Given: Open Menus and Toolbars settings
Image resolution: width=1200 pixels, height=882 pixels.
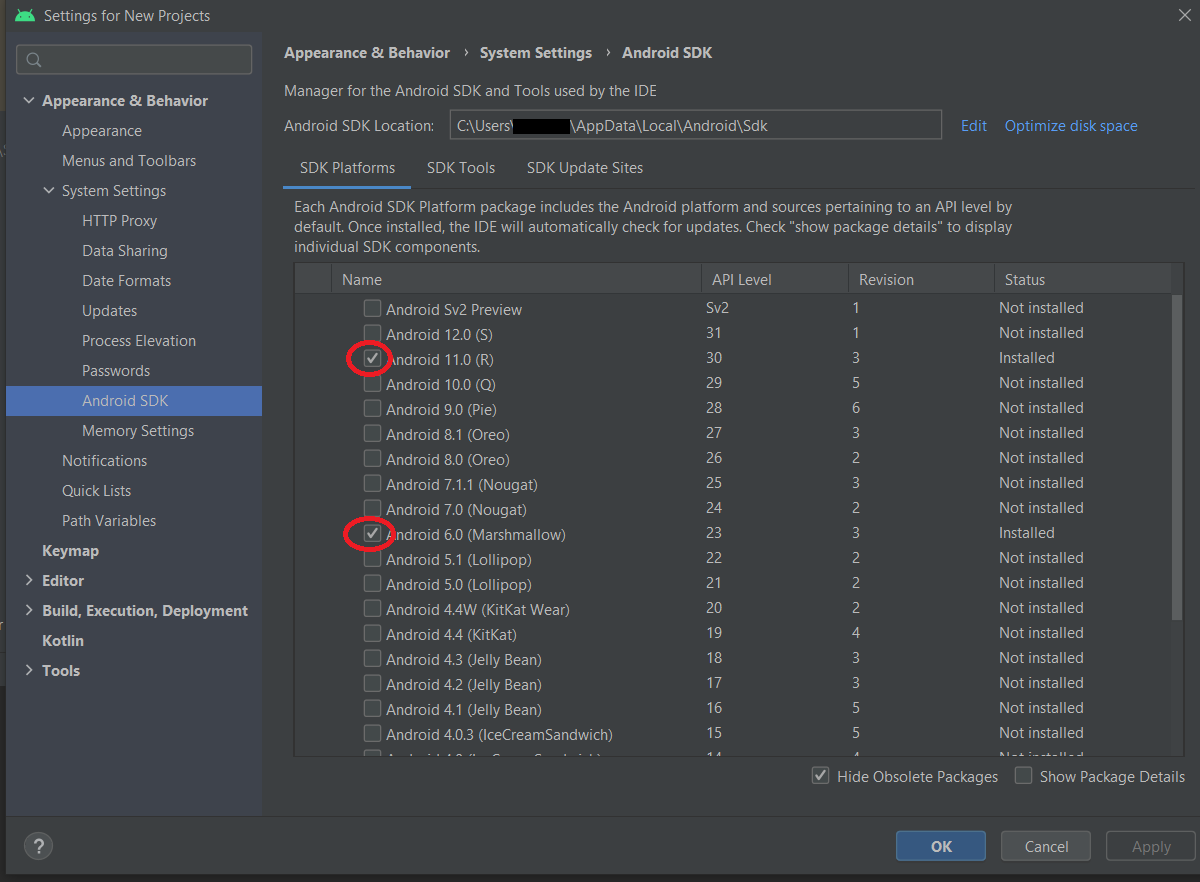Looking at the screenshot, I should [x=129, y=161].
